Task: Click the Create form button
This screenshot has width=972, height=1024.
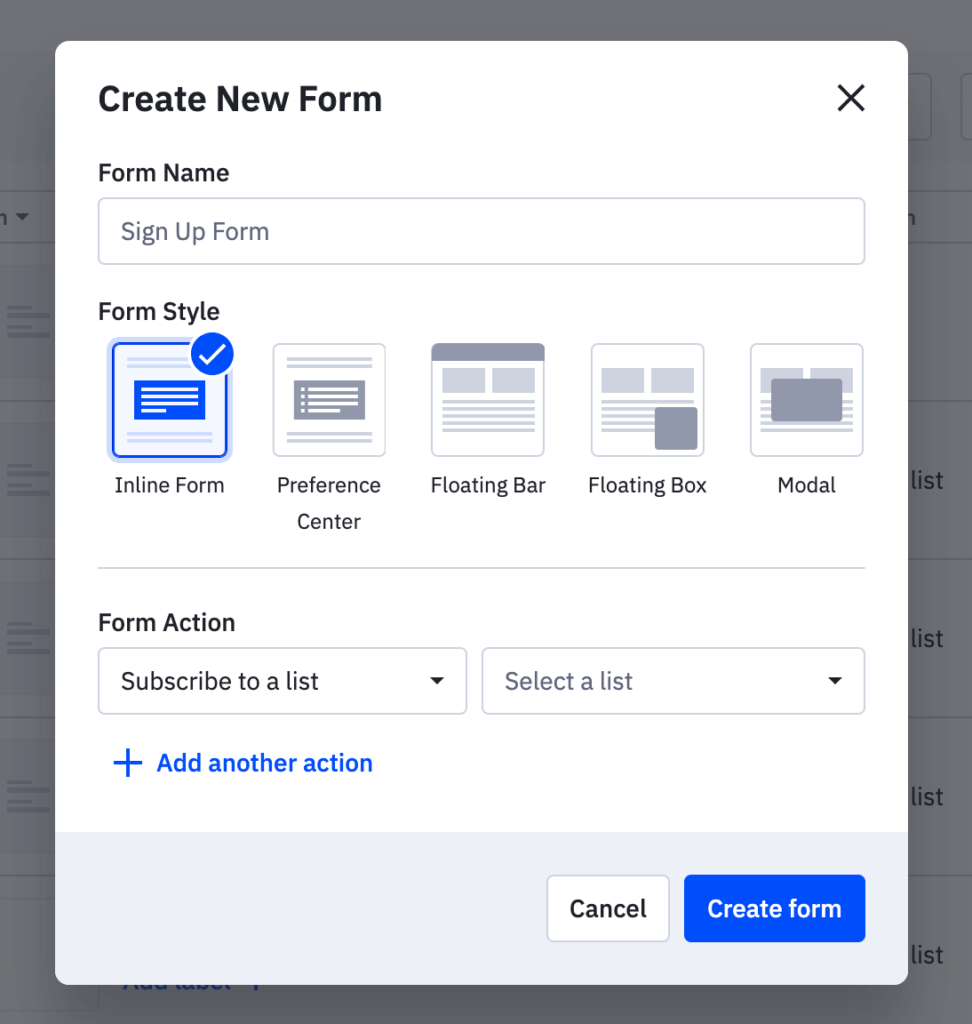Action: pos(774,909)
